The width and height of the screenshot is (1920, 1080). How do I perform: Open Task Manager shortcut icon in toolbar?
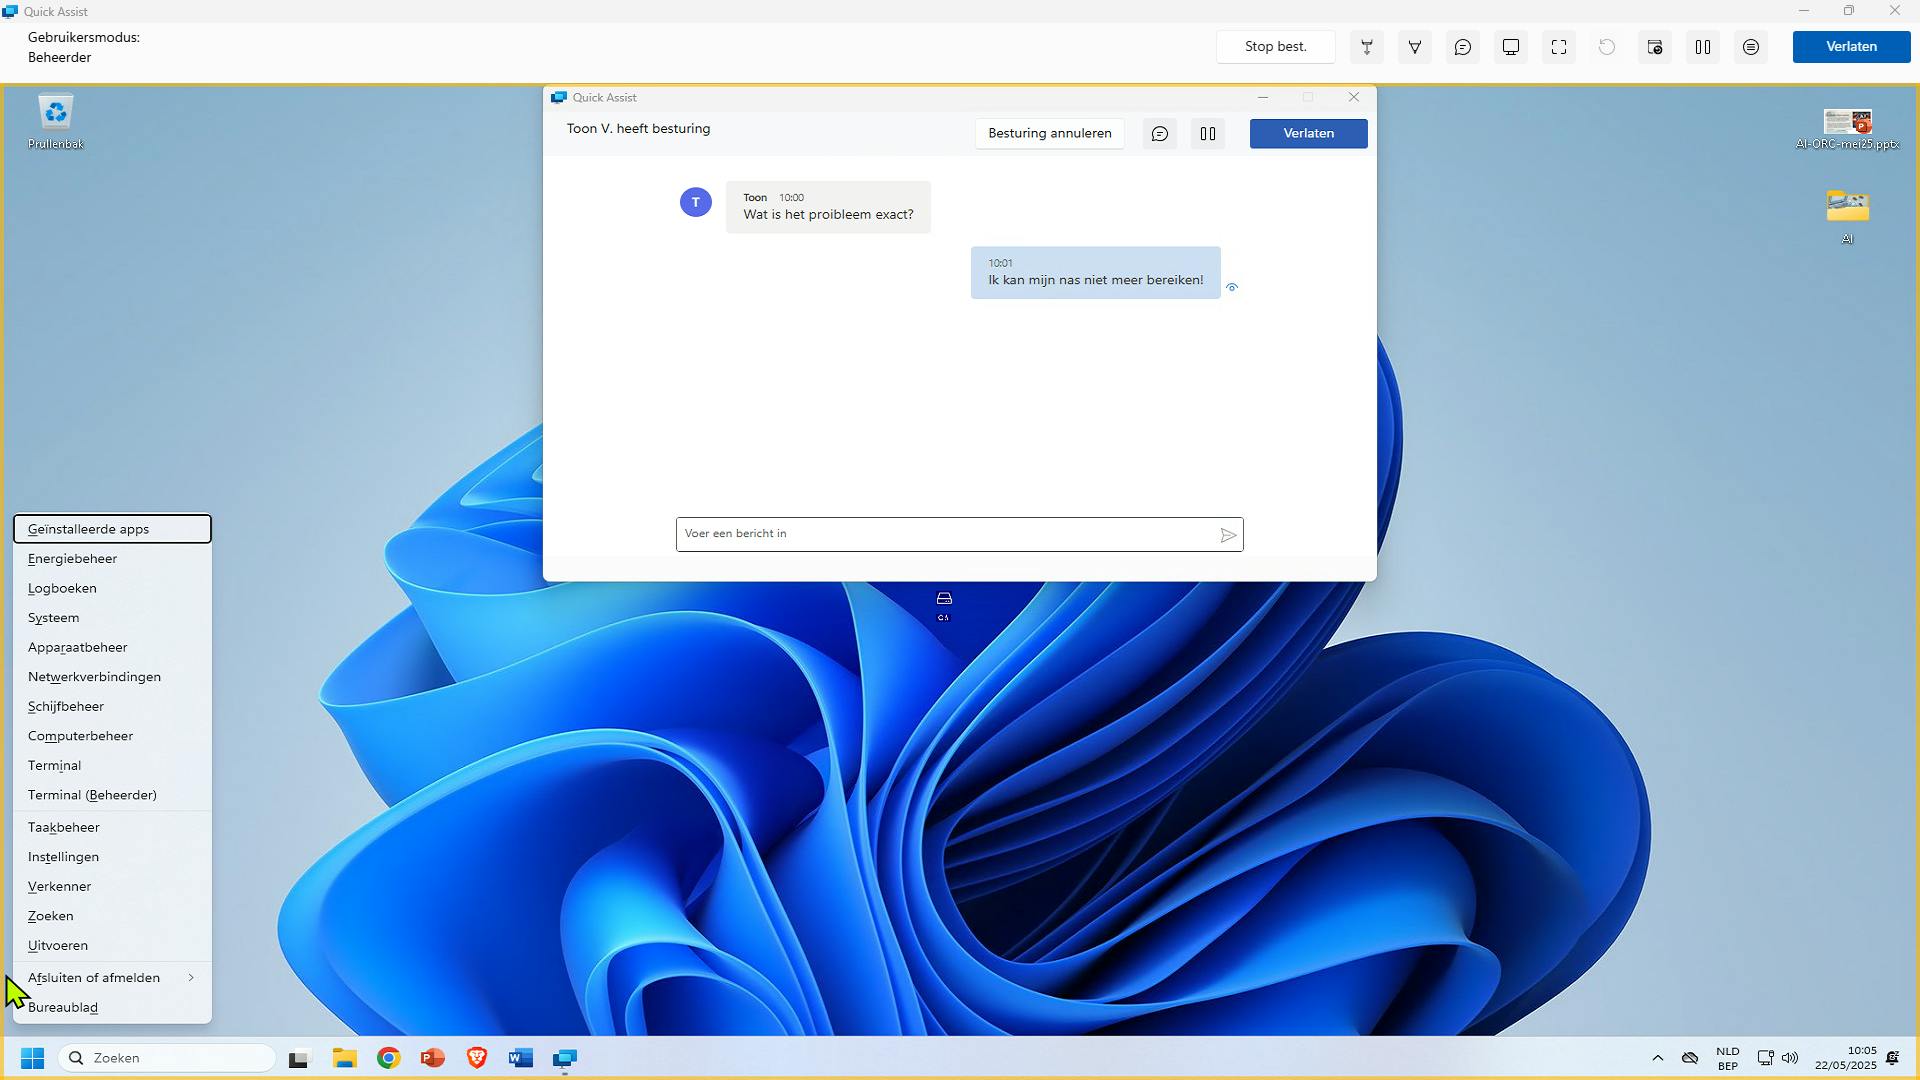tap(1655, 47)
